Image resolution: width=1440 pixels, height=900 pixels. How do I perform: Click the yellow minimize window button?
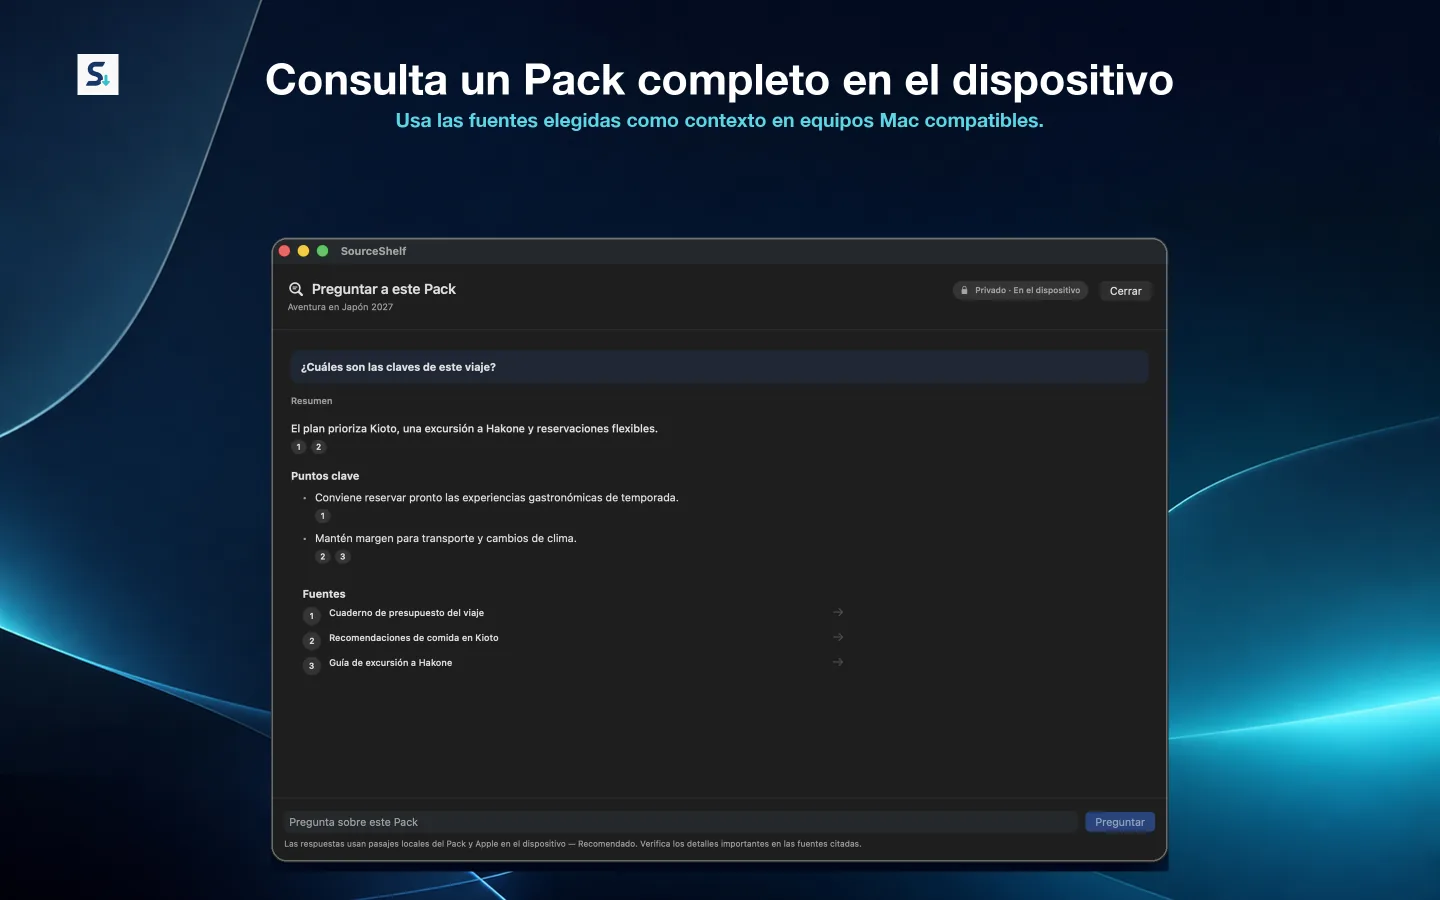pos(303,251)
